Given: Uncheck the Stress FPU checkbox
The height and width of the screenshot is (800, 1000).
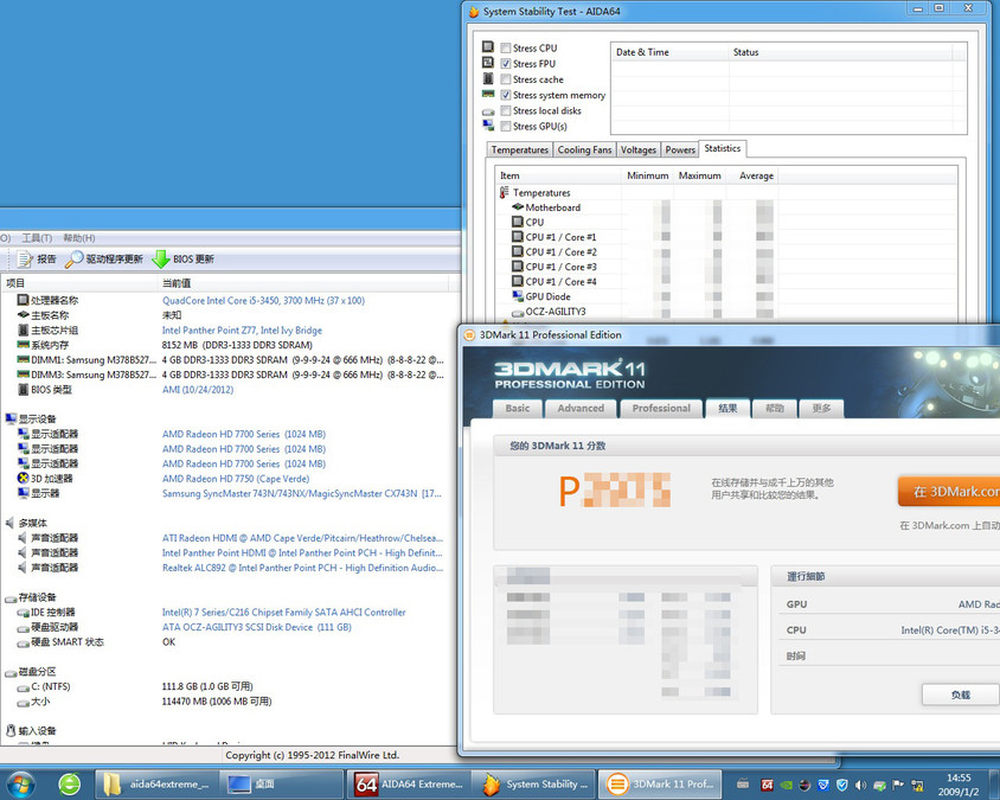Looking at the screenshot, I should pos(506,64).
